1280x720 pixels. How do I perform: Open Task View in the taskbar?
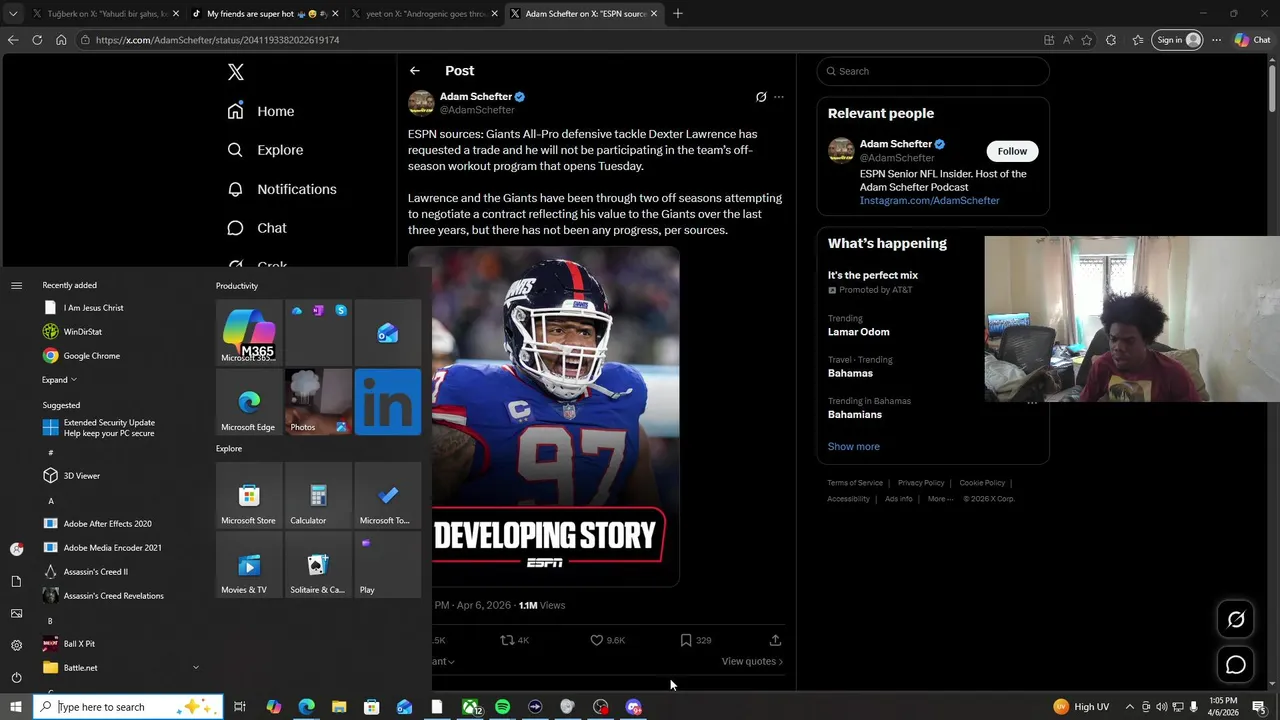pos(240,707)
